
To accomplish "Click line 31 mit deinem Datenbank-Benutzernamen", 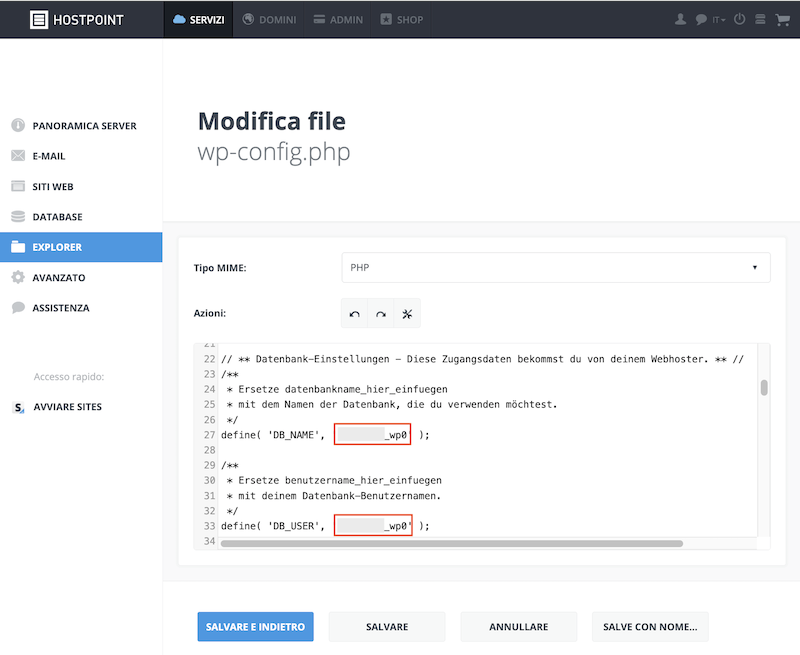I will pos(334,495).
